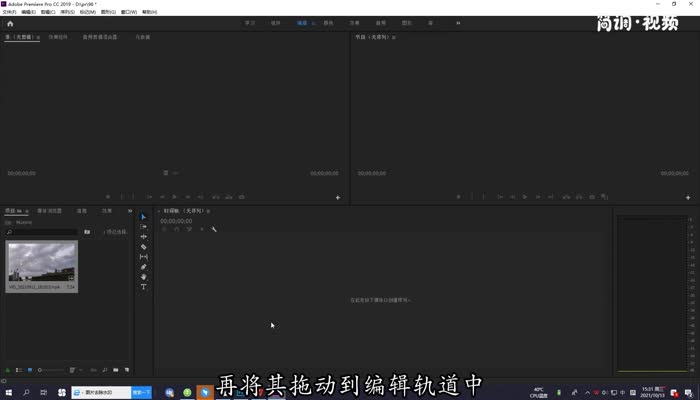Click the Windows Start button
Screen dimensions: 700x400
9,393
